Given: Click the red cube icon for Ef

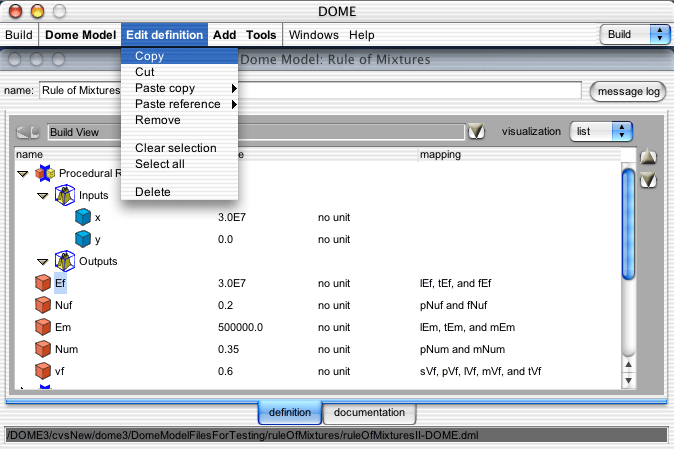Looking at the screenshot, I should (x=43, y=283).
